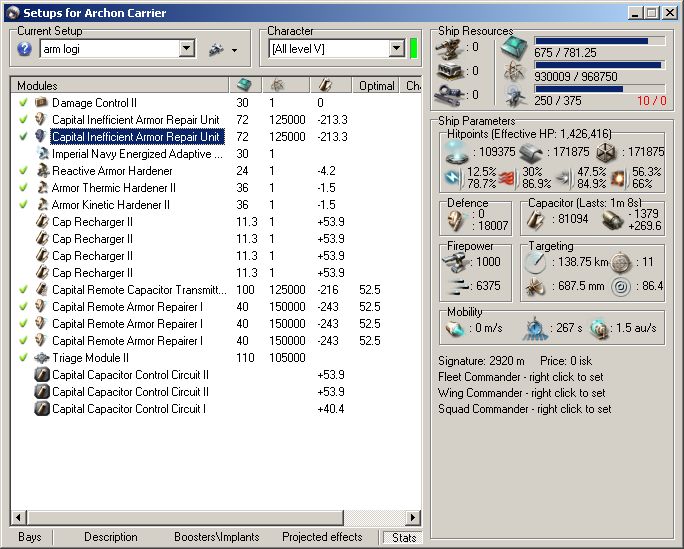Click the green skill status indicator
This screenshot has width=684, height=549.
413,48
